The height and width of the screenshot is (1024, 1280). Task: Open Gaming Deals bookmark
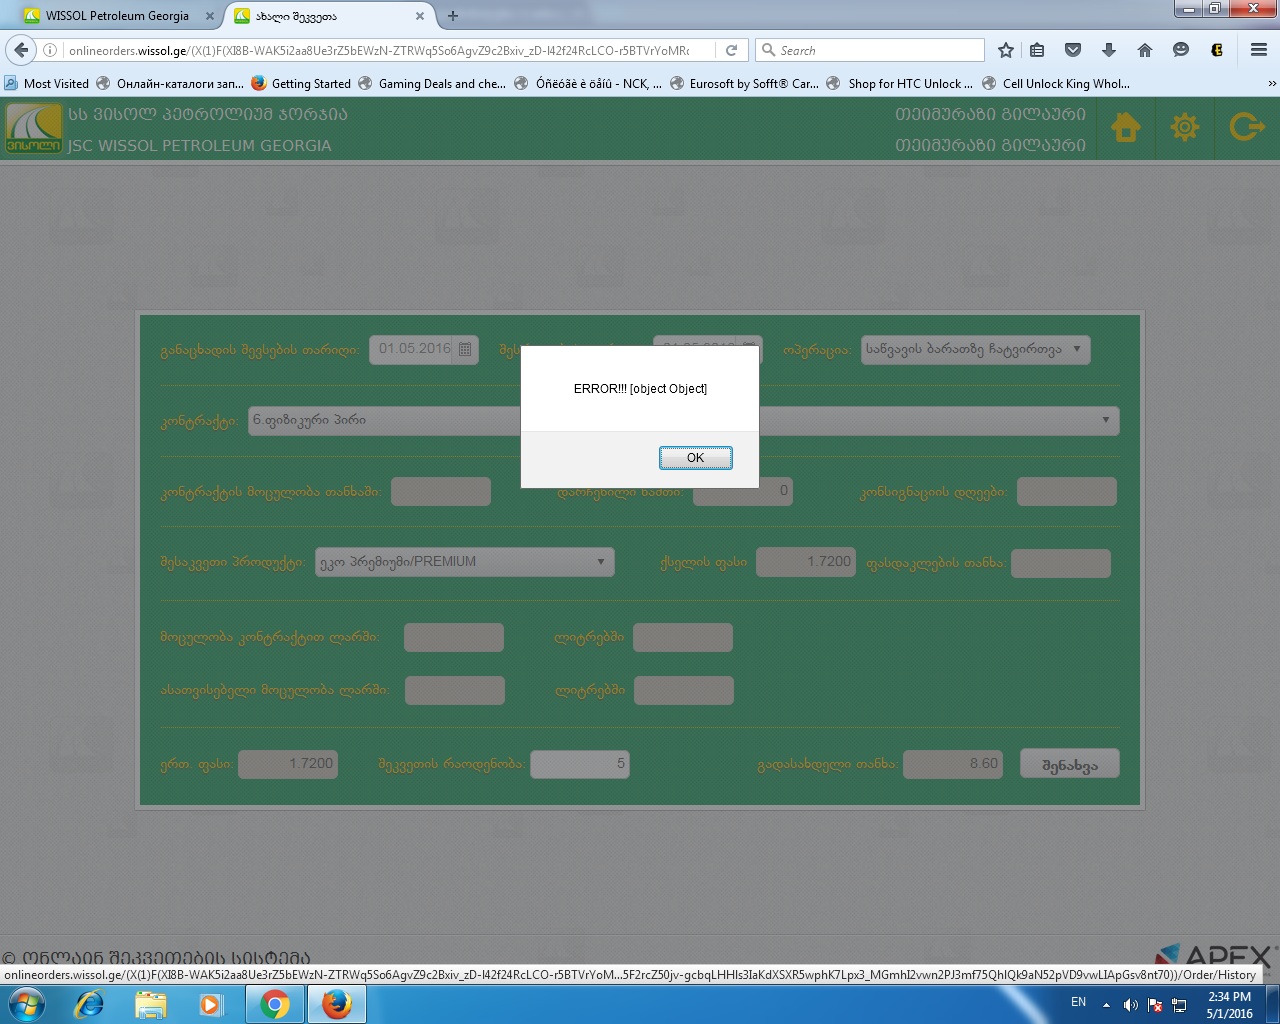coord(432,83)
